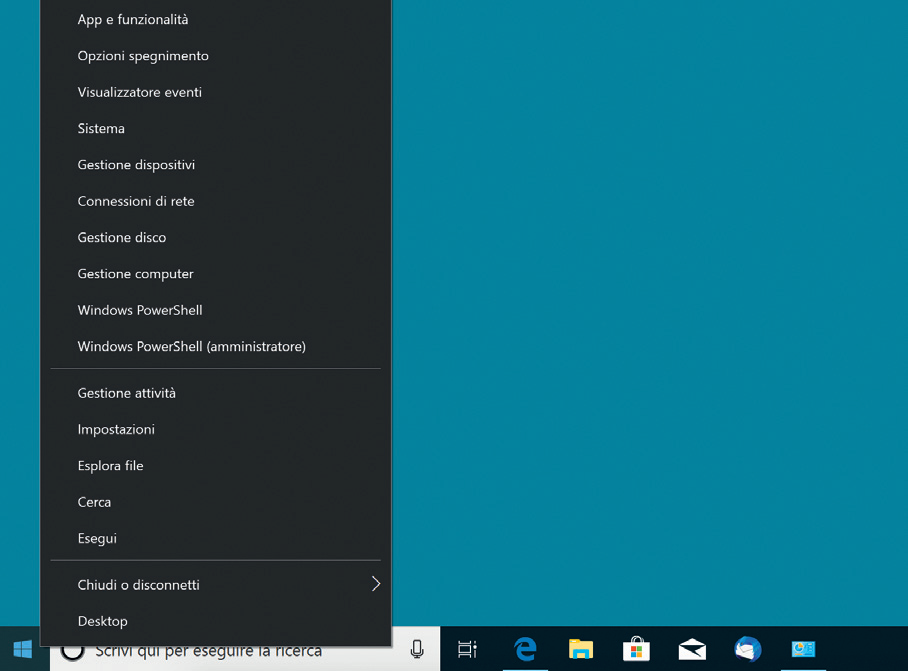Launch Thunderbird from taskbar
908x671 pixels.
(x=748, y=650)
